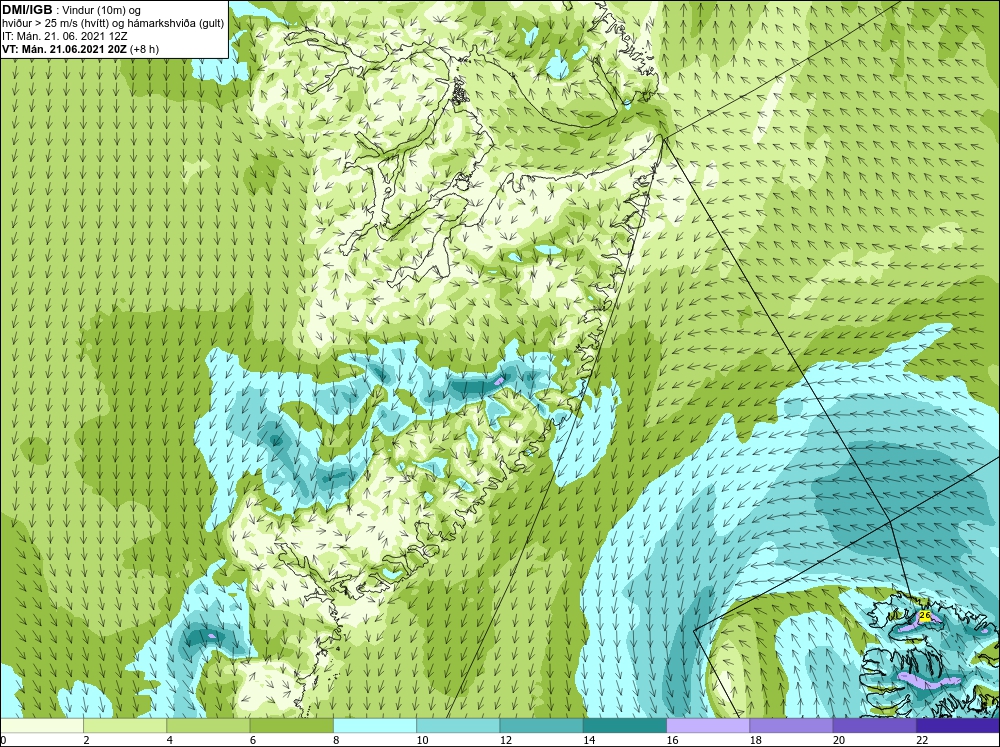The image size is (1000, 747).
Task: Click the 14–16 m/s dark teal legend swatch
Action: [x=624, y=726]
